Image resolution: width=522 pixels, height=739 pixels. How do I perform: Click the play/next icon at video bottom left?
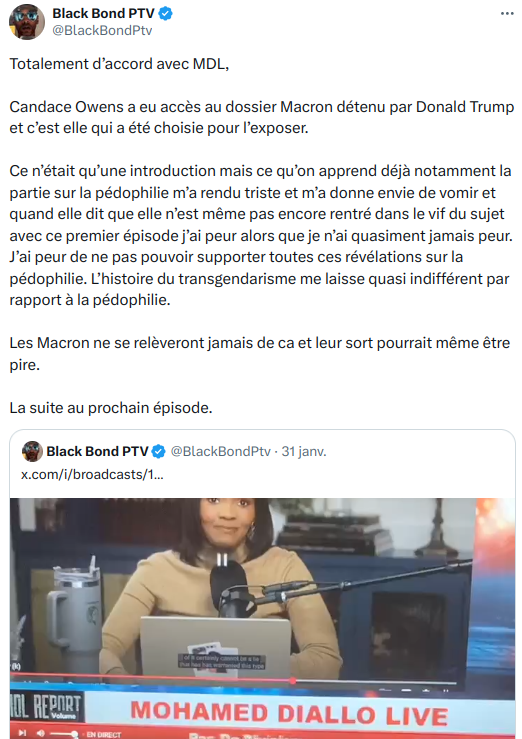click(x=22, y=733)
